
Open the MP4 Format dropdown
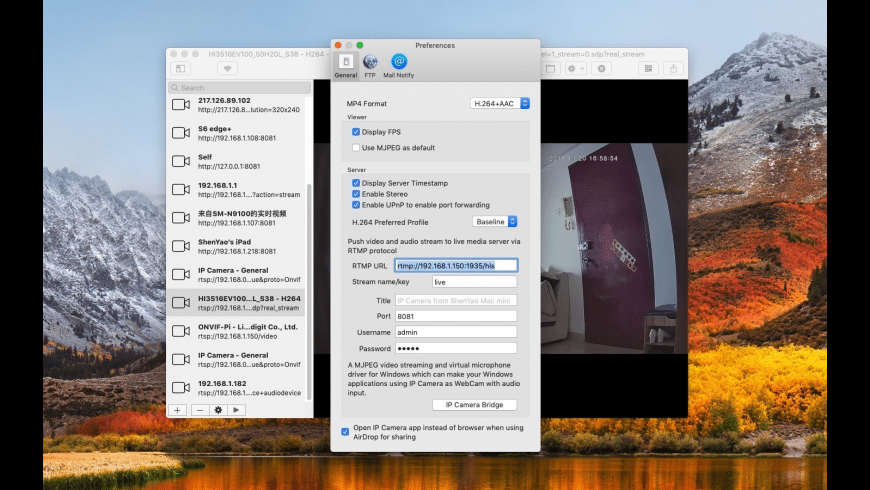[499, 103]
